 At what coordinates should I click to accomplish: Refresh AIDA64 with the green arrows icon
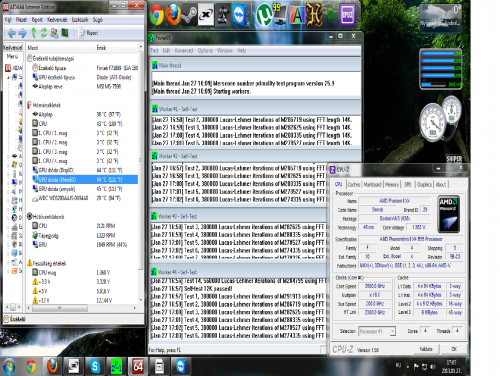[x=44, y=33]
